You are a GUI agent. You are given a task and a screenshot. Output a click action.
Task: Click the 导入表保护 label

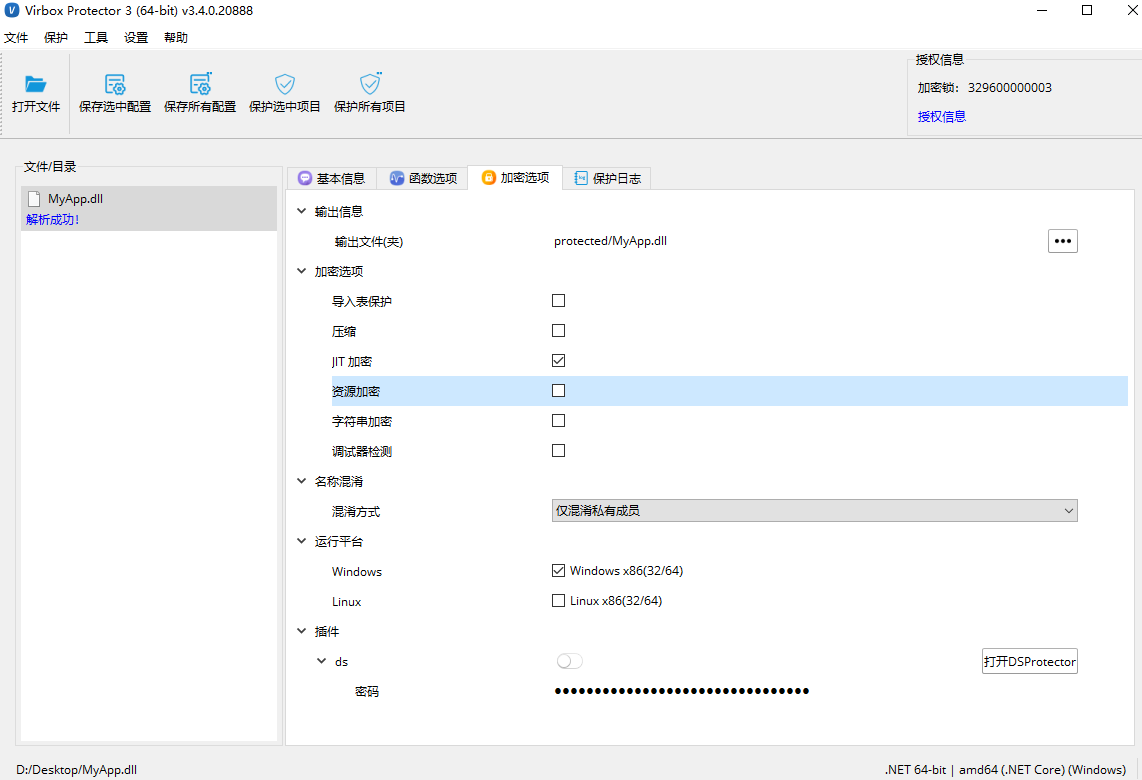pyautogui.click(x=362, y=302)
